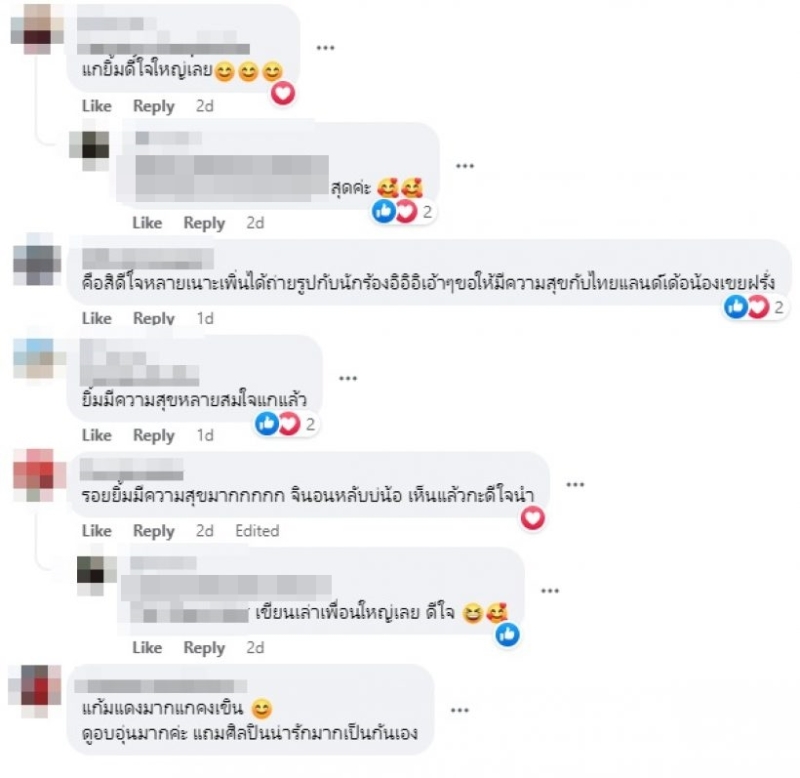View reactions on 'ยิ้มมีความสุขหลาย' comment
This screenshot has height=778, width=800.
click(287, 424)
